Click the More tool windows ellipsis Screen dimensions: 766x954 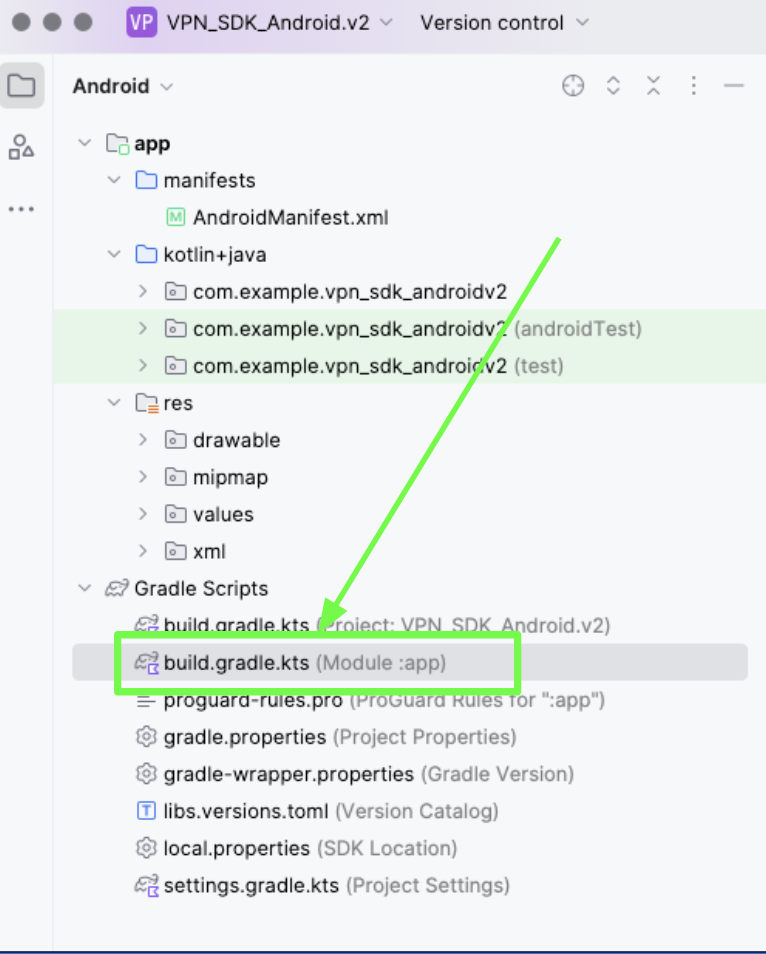click(x=21, y=210)
